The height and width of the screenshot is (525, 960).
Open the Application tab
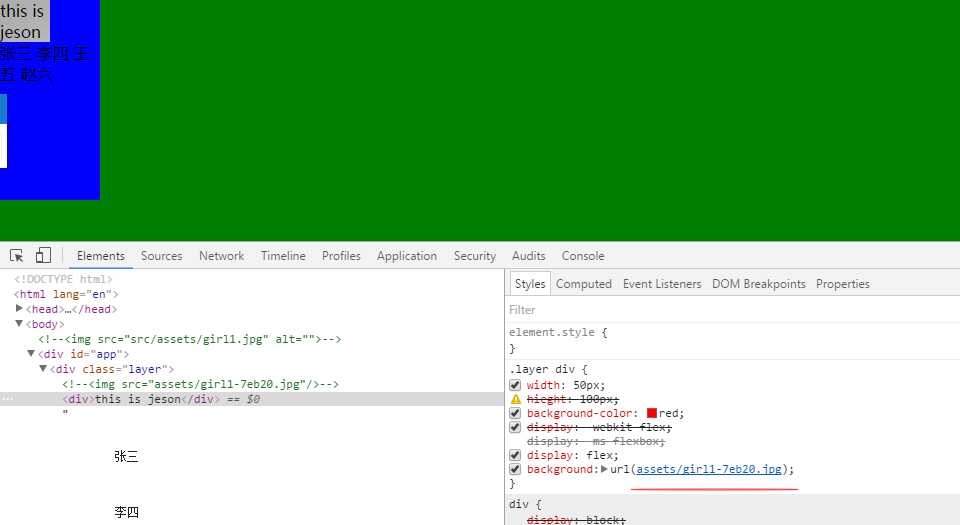407,256
